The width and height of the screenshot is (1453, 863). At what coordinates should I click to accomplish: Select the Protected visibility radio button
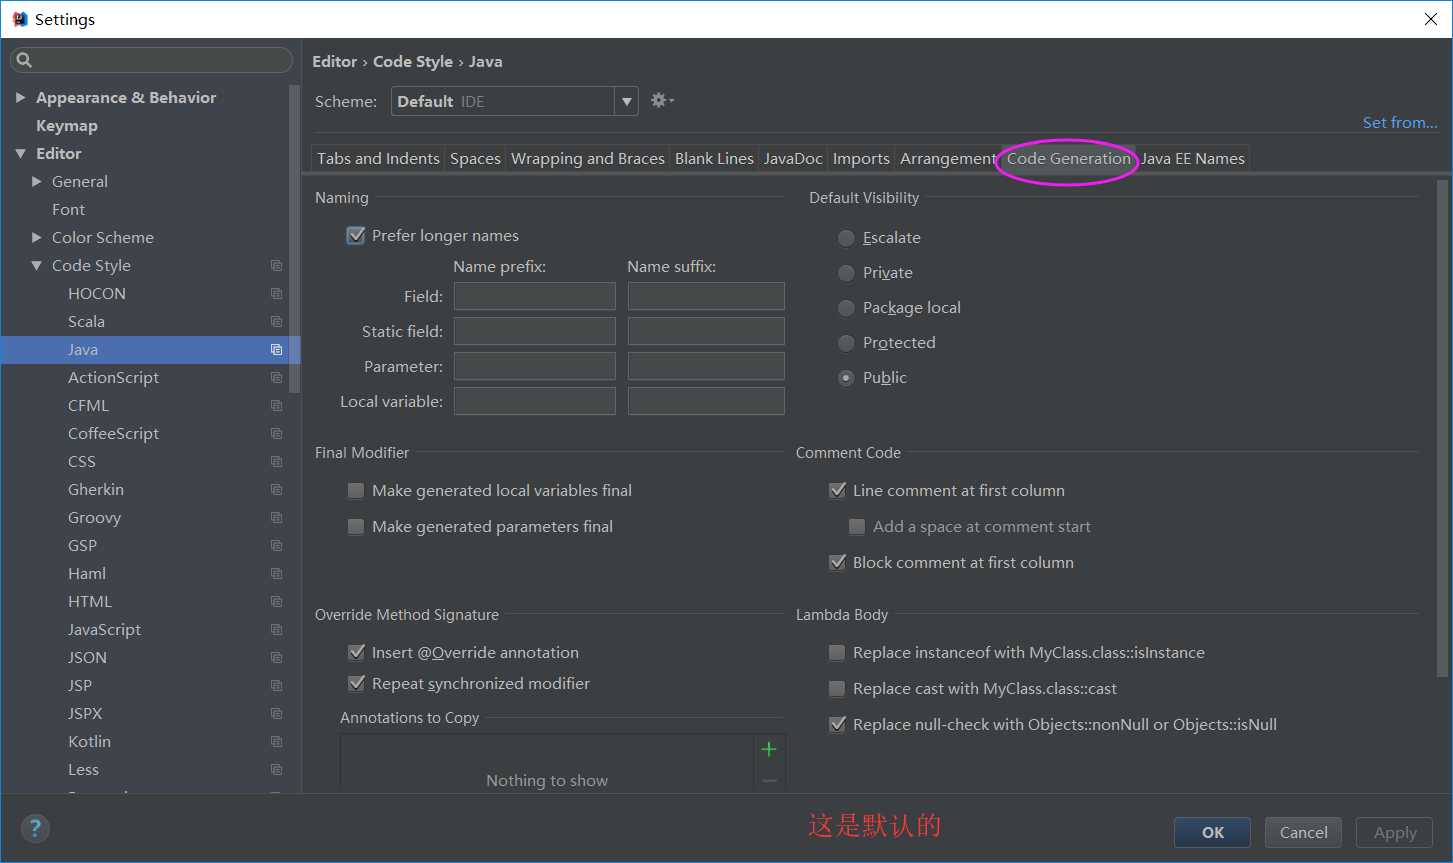846,342
